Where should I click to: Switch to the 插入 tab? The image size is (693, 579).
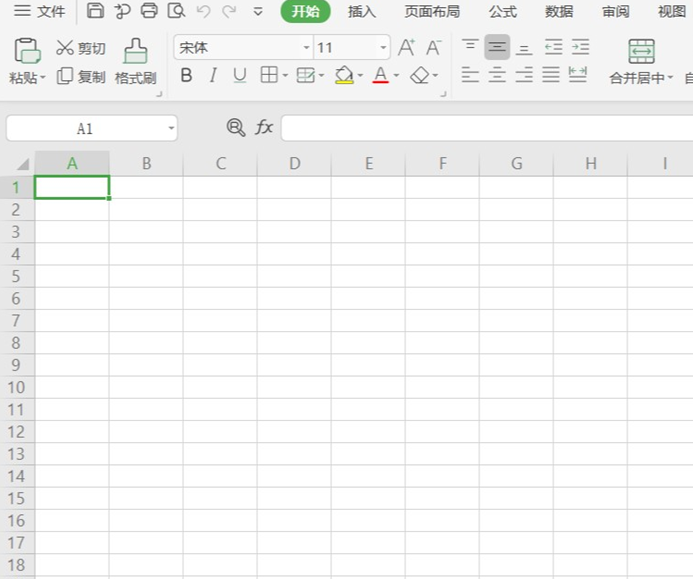coord(362,11)
